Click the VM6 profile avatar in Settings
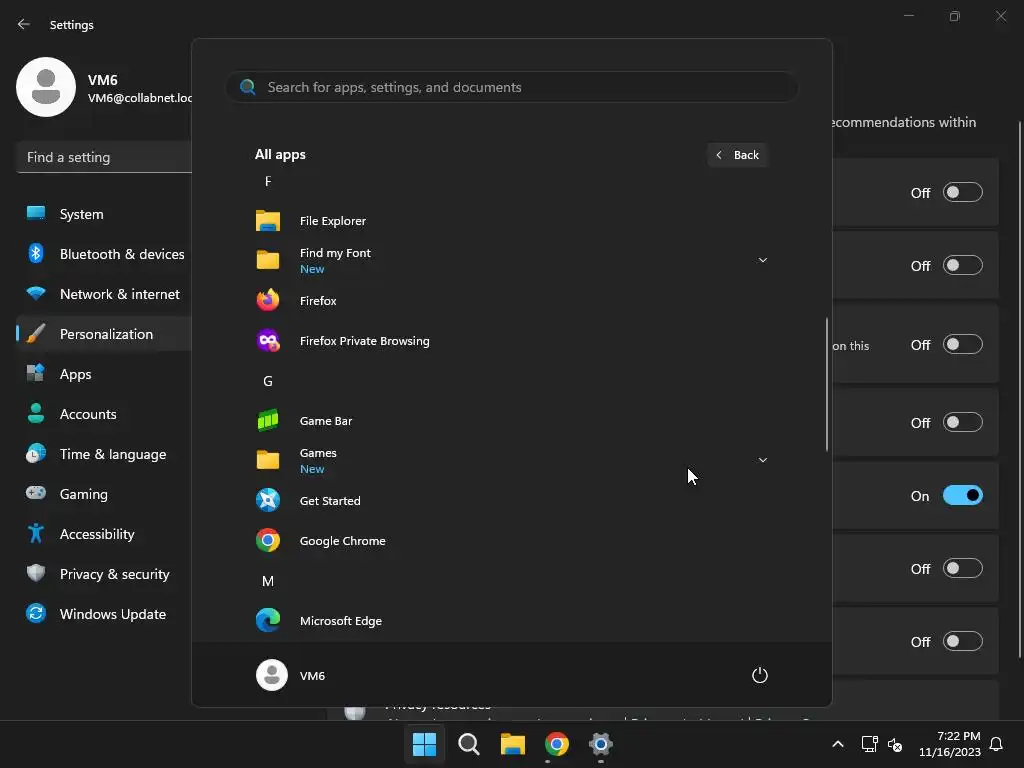The width and height of the screenshot is (1024, 768). pos(46,87)
